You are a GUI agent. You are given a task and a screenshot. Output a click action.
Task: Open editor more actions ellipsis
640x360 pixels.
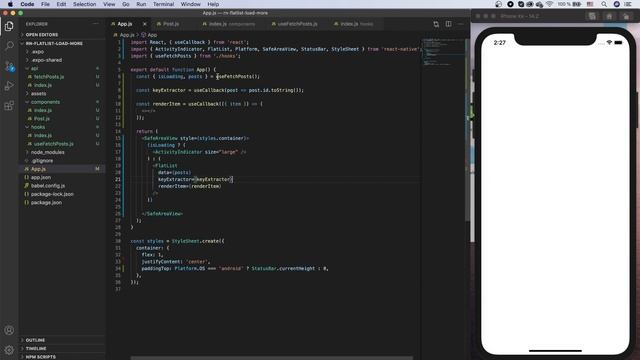461,24
